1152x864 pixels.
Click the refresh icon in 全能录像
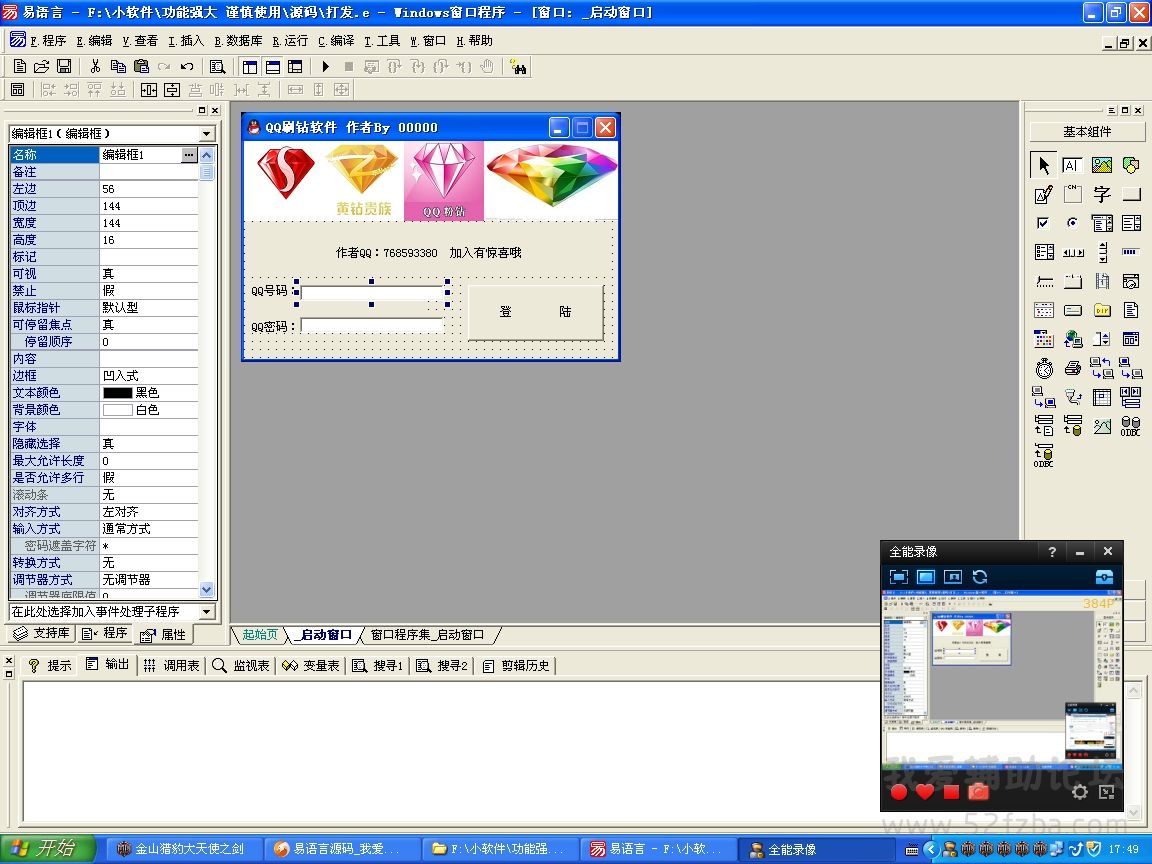click(979, 577)
